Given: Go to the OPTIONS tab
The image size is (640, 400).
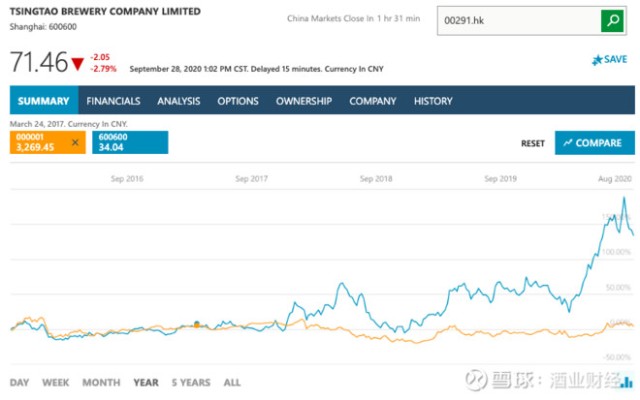Looking at the screenshot, I should [238, 101].
